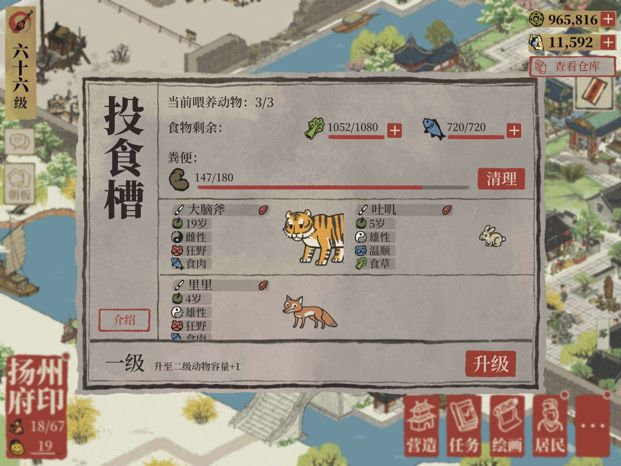
Task: Open the 绘画 painting menu
Action: [x=507, y=426]
